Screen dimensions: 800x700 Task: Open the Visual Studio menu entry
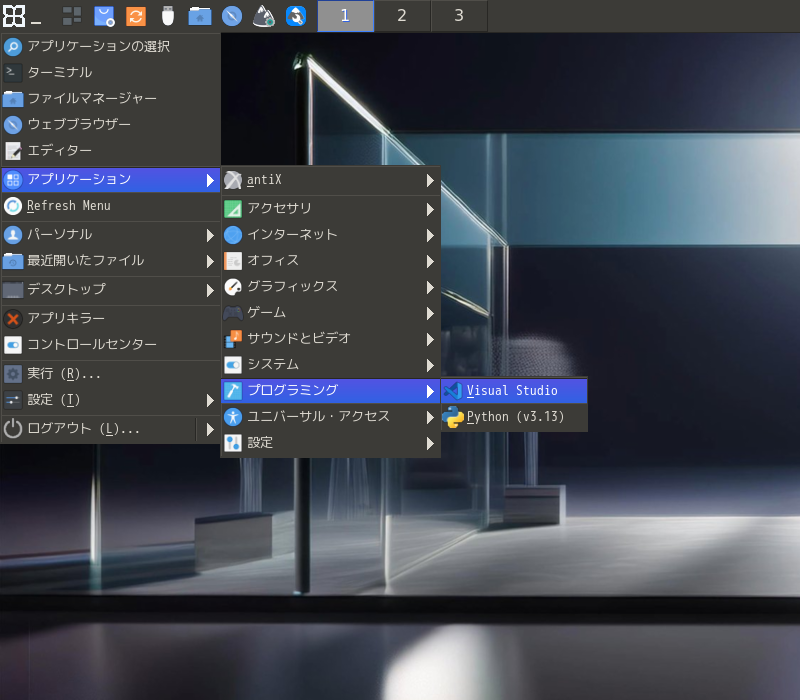tap(513, 390)
